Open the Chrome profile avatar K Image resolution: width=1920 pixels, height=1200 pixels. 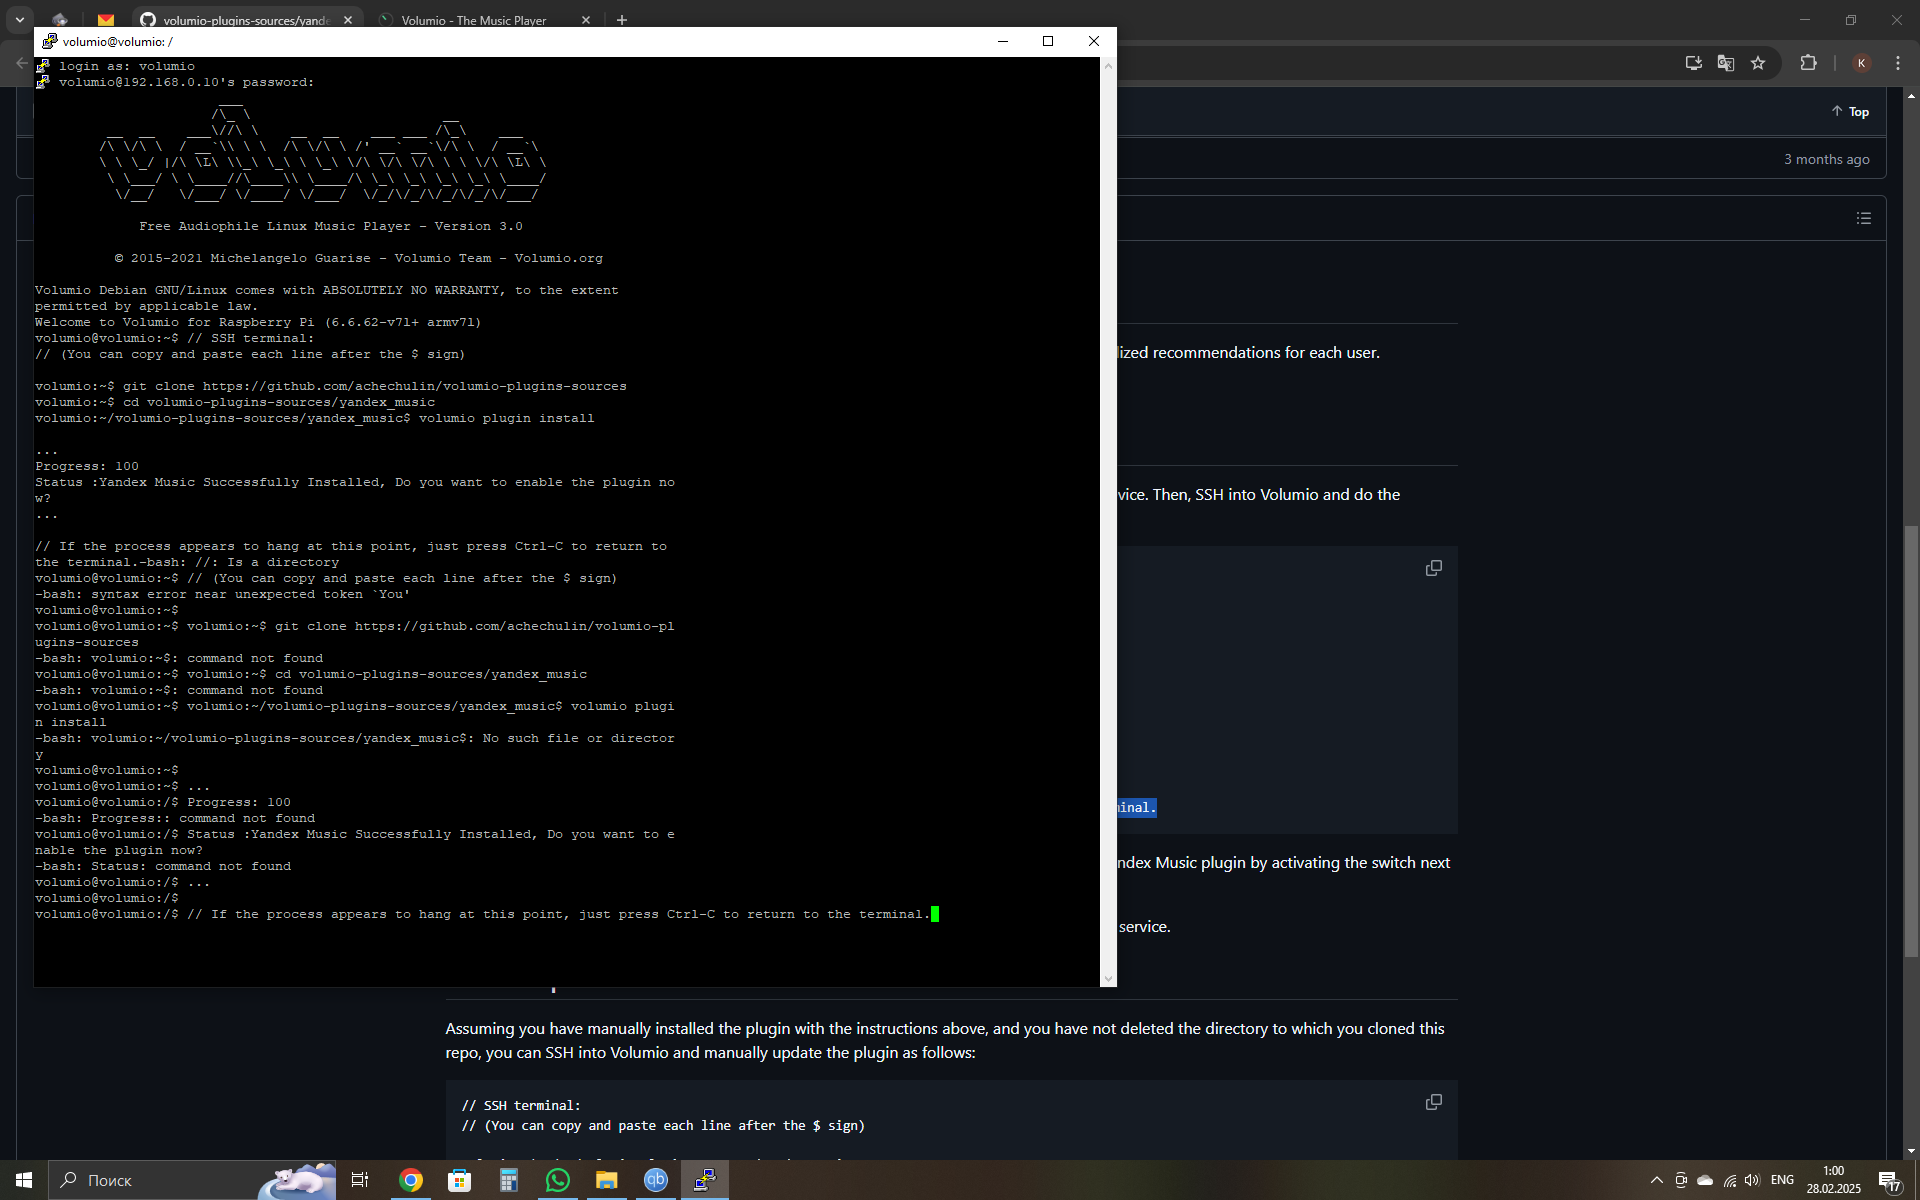(1861, 63)
